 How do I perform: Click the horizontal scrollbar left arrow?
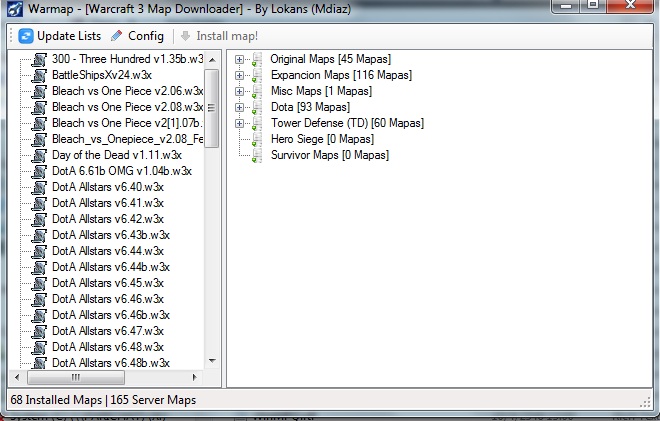[17, 377]
